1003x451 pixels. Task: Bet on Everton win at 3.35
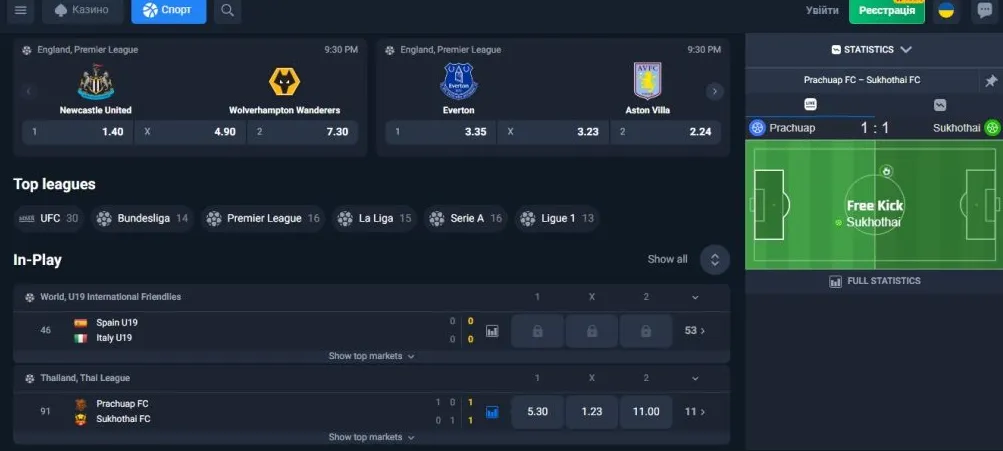441,132
